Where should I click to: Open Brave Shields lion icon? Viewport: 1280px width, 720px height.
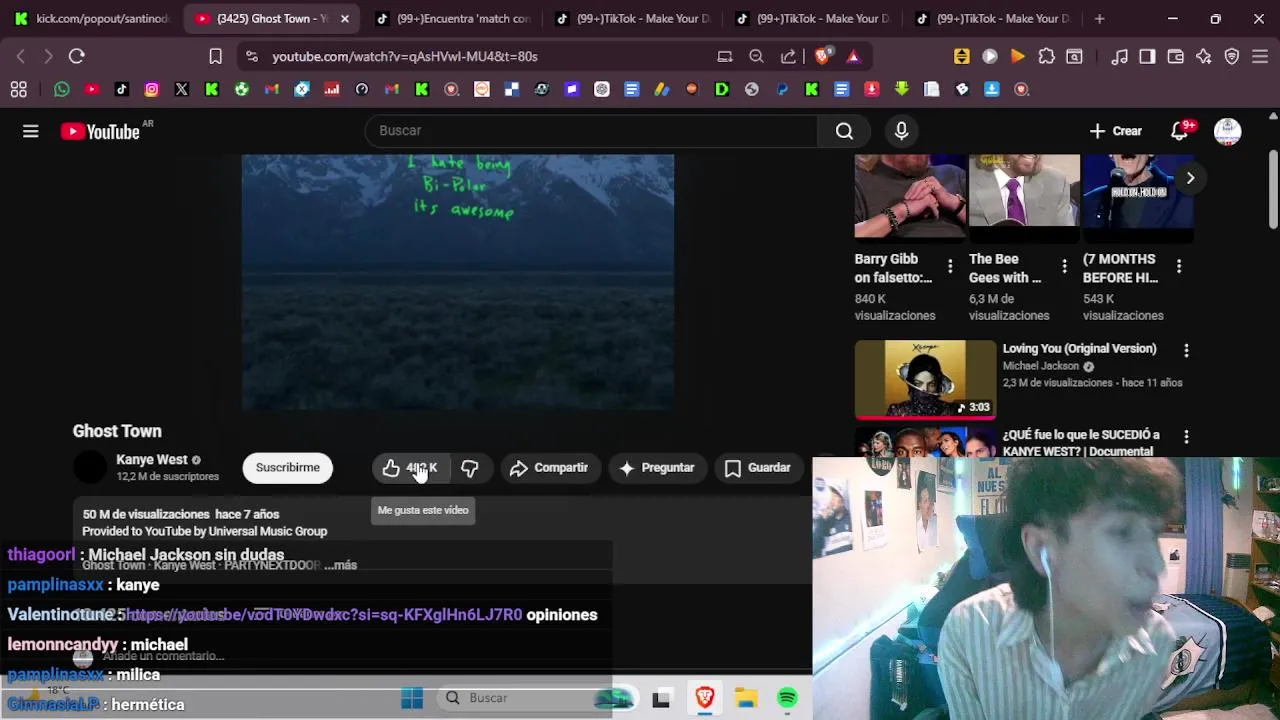[822, 57]
